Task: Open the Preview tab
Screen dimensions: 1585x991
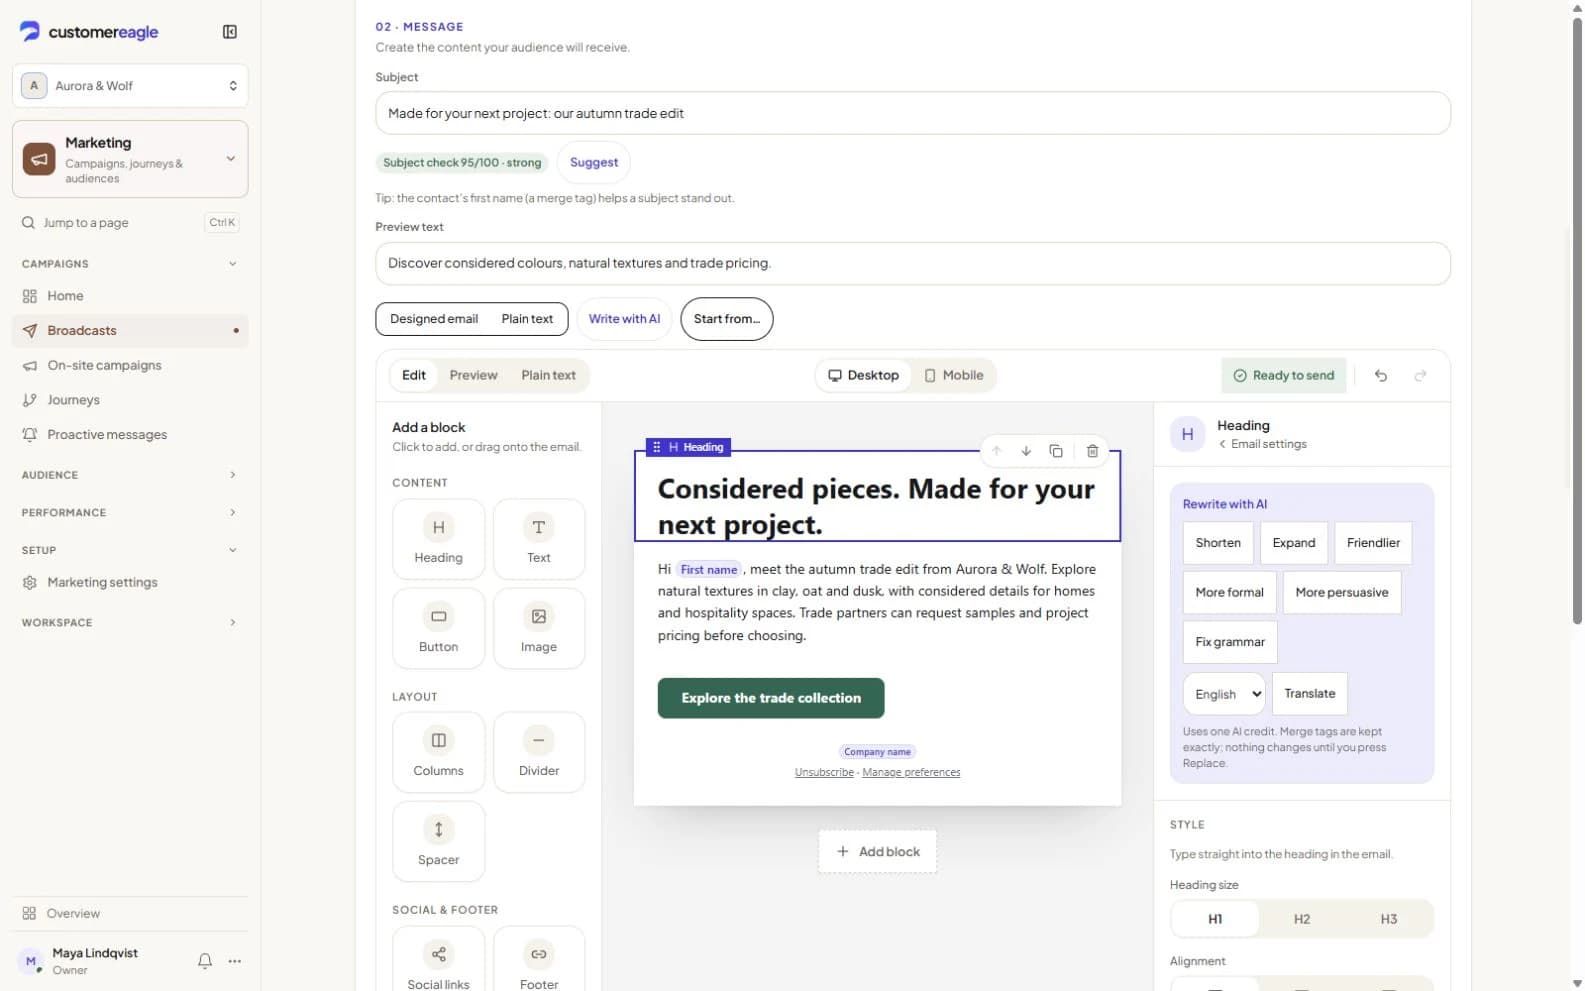Action: 473,376
